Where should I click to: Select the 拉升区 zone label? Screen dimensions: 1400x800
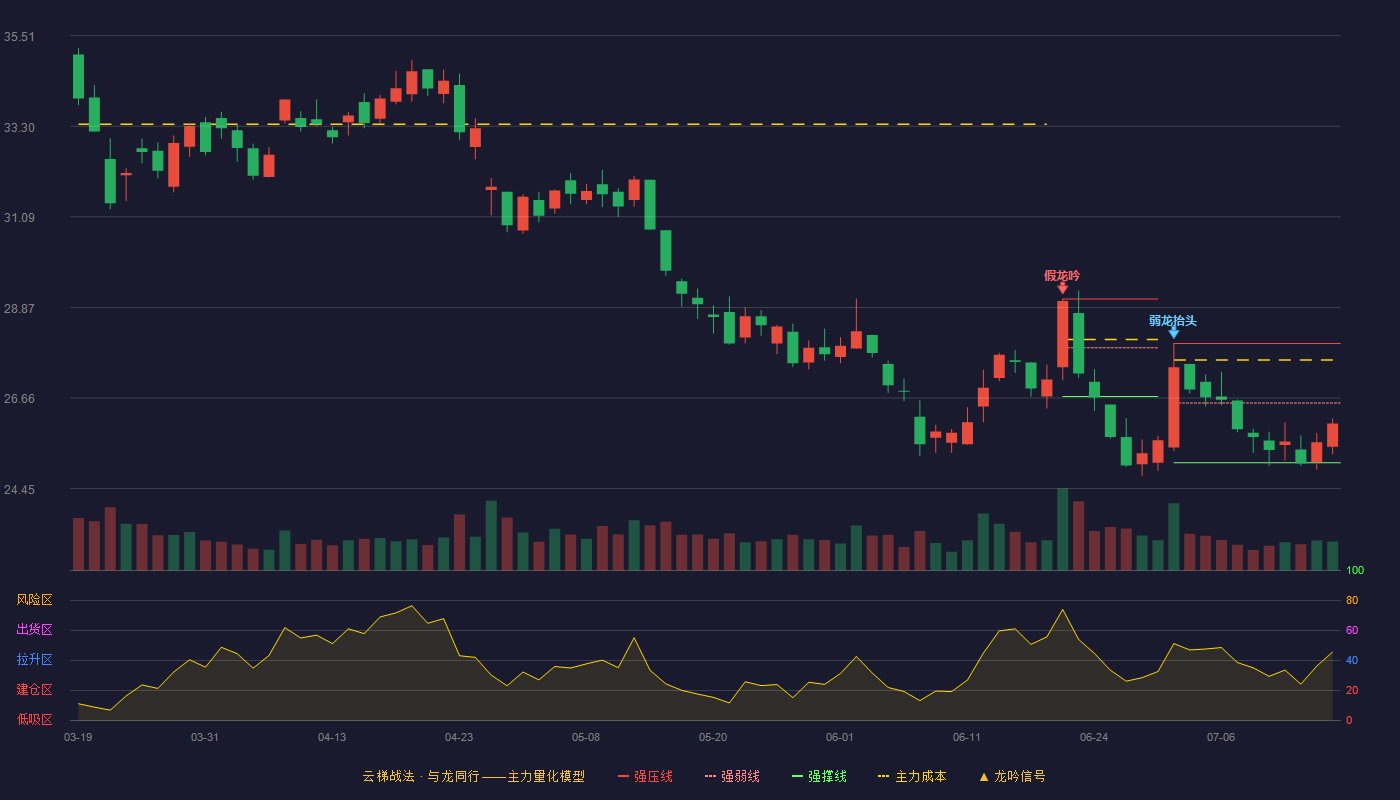tap(34, 660)
